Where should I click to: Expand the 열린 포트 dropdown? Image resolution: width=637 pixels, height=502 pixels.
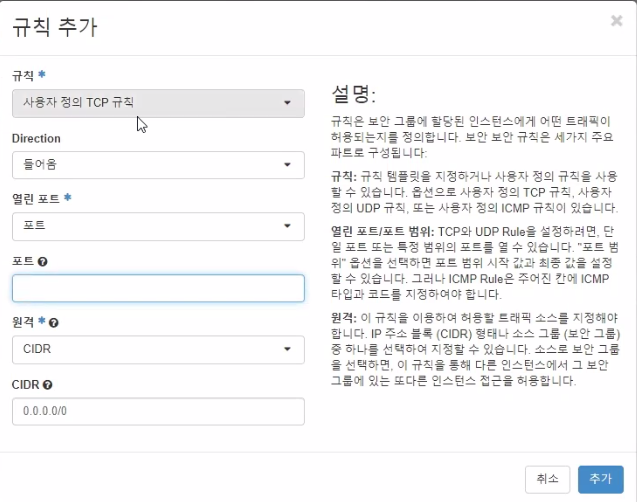tap(158, 226)
